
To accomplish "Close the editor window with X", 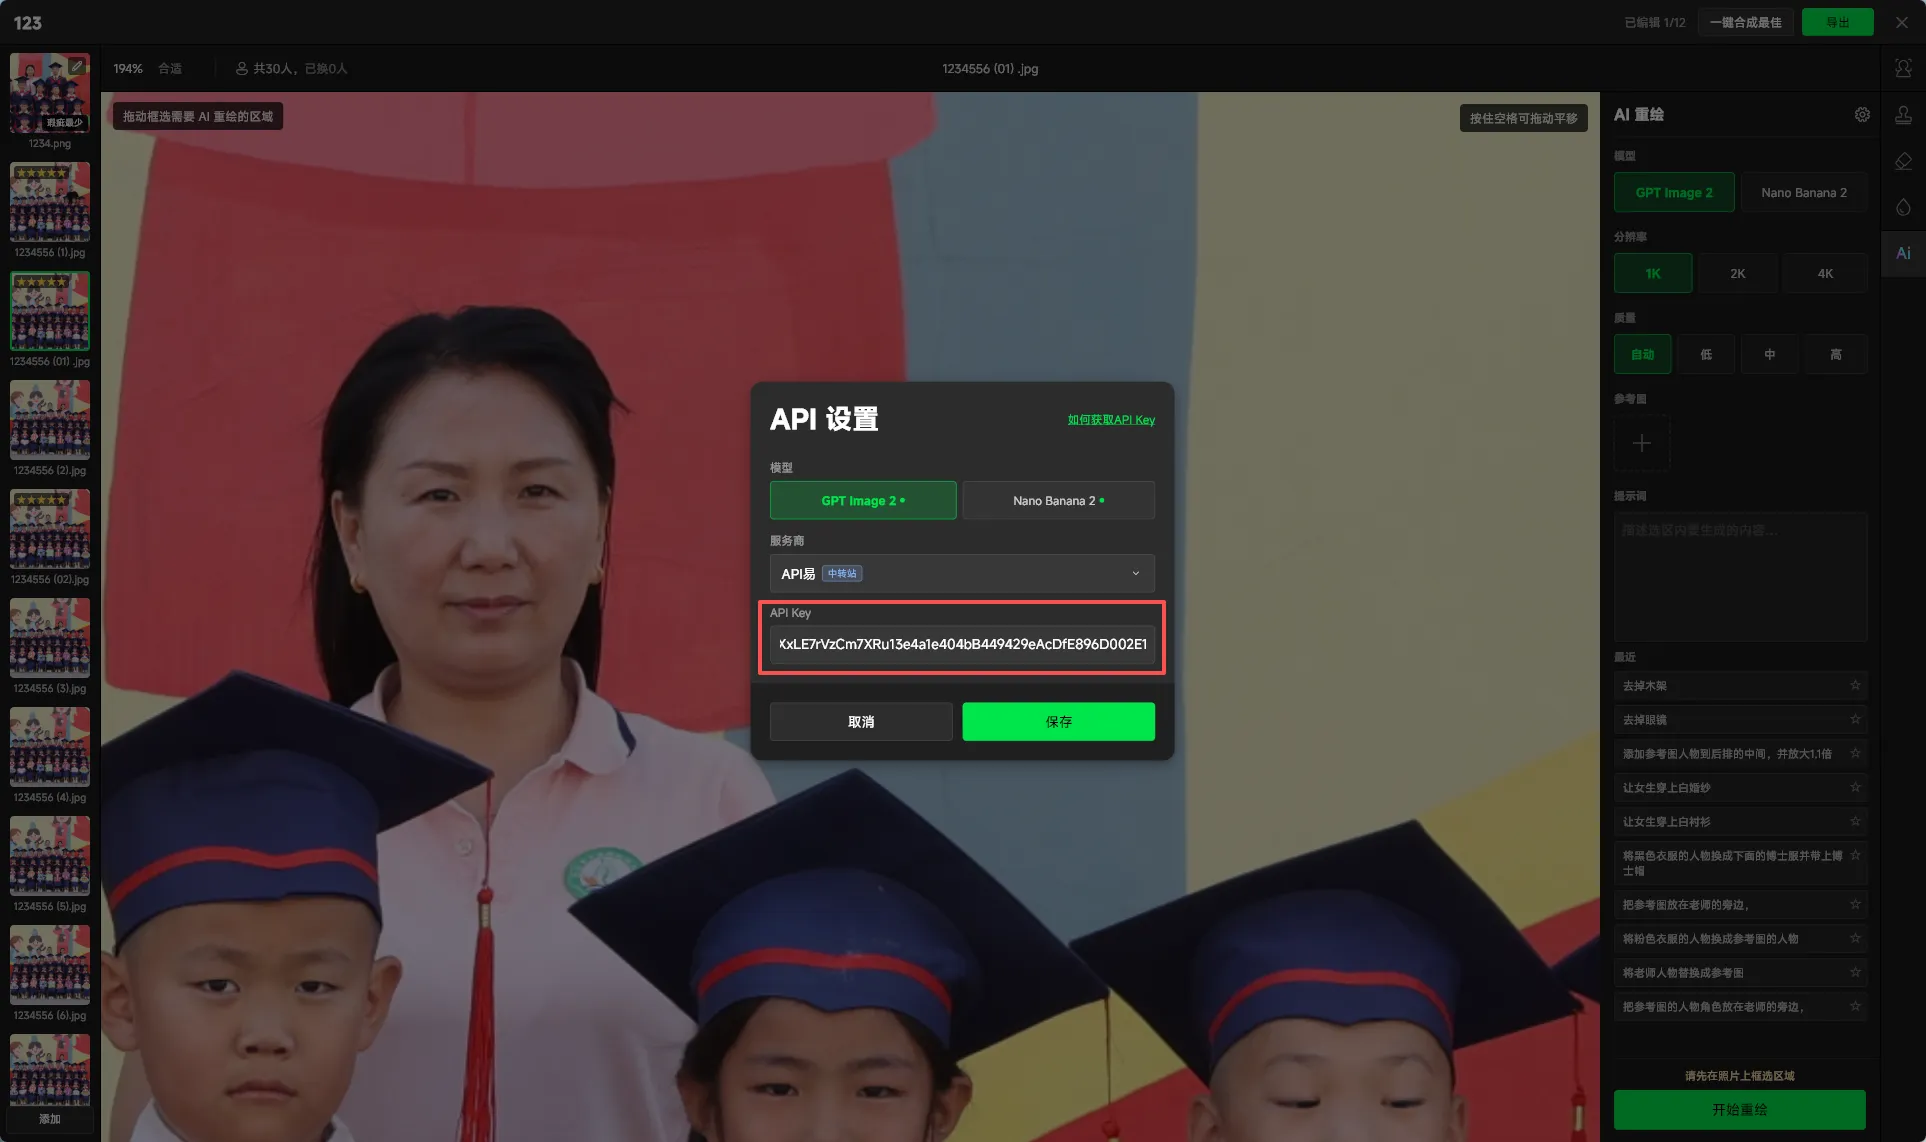I will [x=1902, y=22].
